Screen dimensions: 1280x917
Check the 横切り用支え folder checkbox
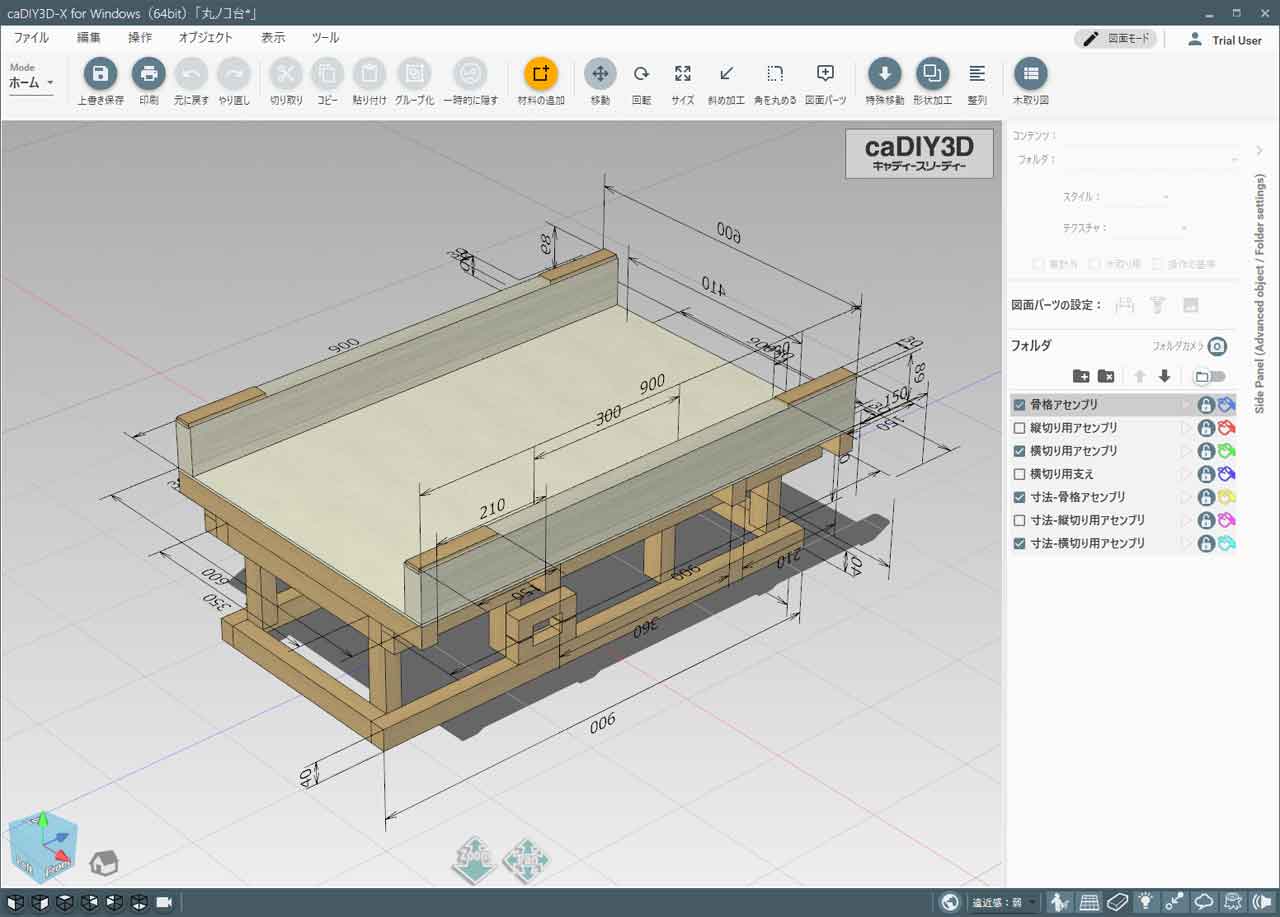coord(1019,474)
